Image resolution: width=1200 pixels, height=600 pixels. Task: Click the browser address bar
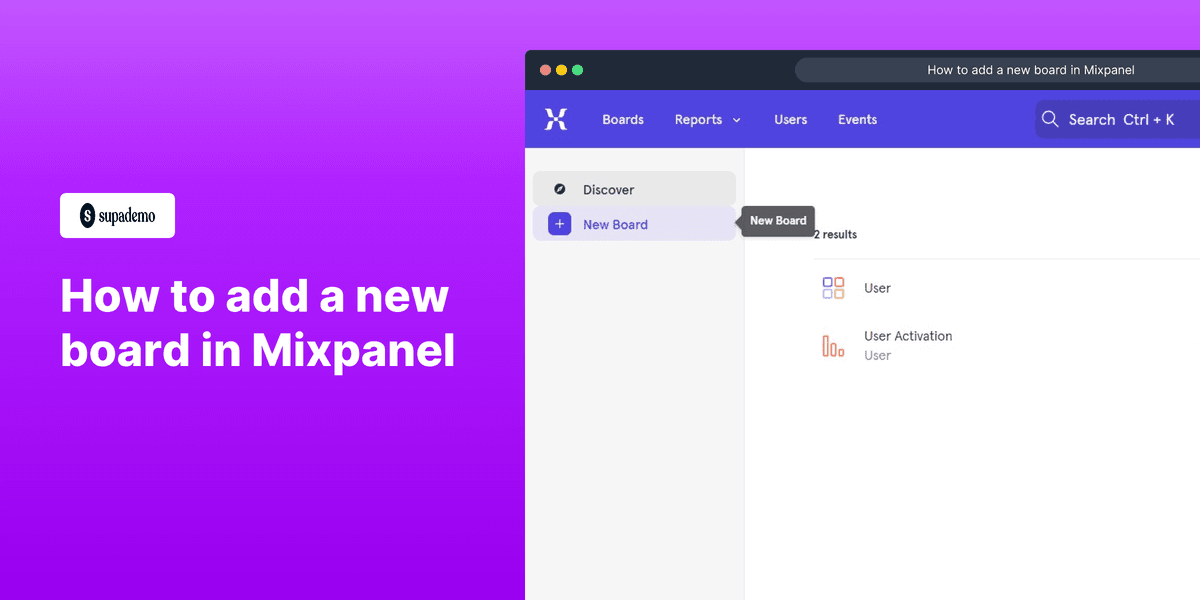point(1030,70)
